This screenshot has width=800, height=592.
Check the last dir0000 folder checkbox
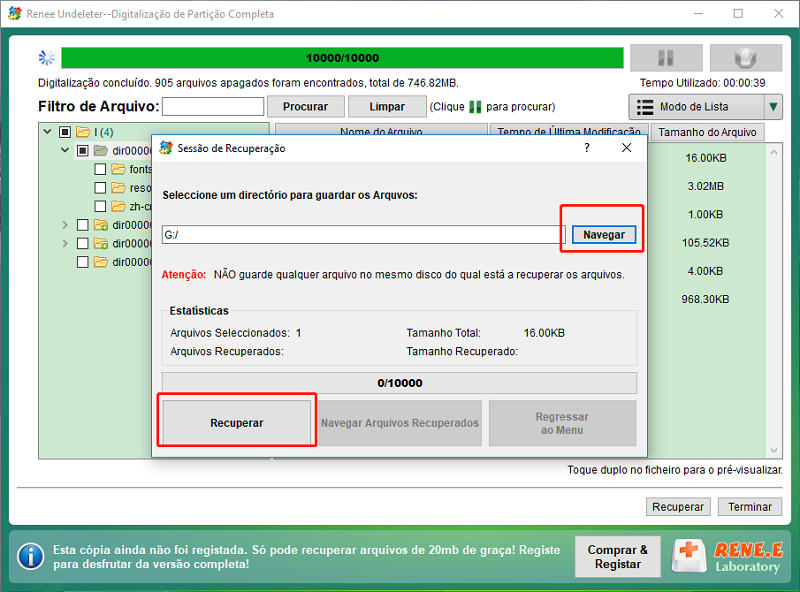[x=83, y=262]
